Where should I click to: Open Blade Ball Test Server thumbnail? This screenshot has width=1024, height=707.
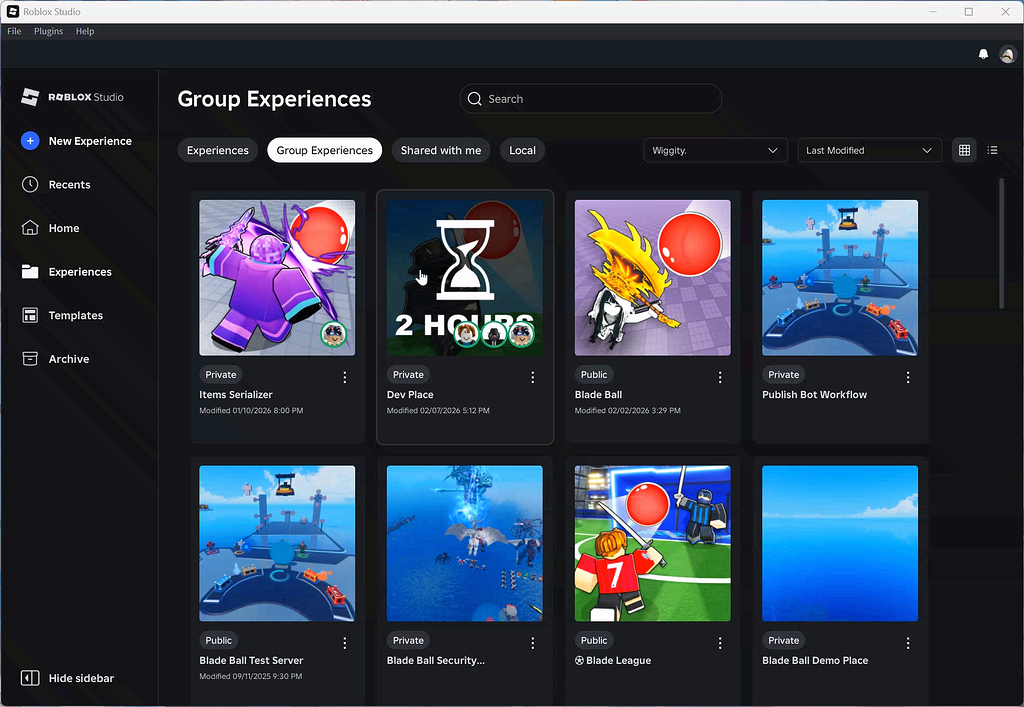click(x=277, y=543)
